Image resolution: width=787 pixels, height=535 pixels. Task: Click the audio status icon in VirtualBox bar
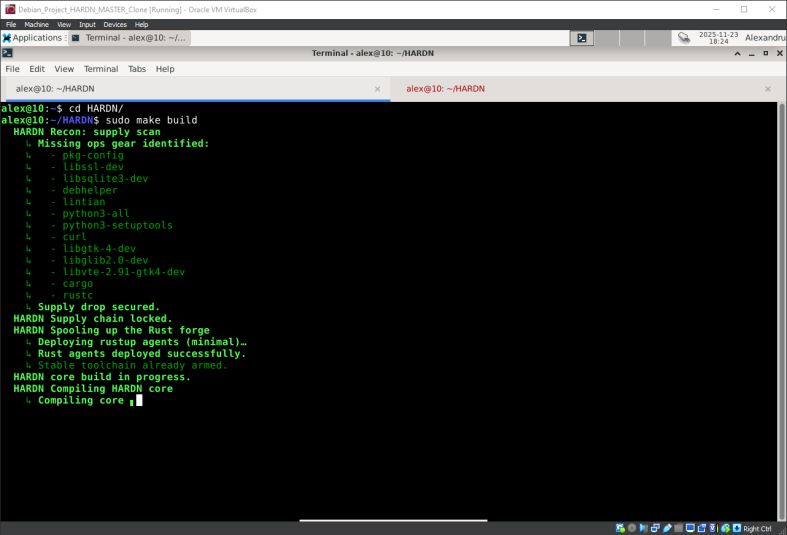click(643, 528)
